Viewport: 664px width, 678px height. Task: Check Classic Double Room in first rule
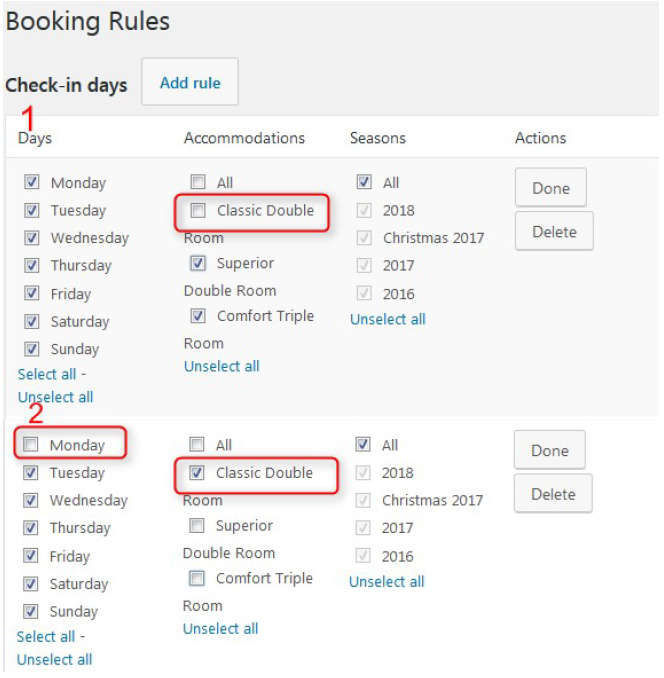click(198, 211)
